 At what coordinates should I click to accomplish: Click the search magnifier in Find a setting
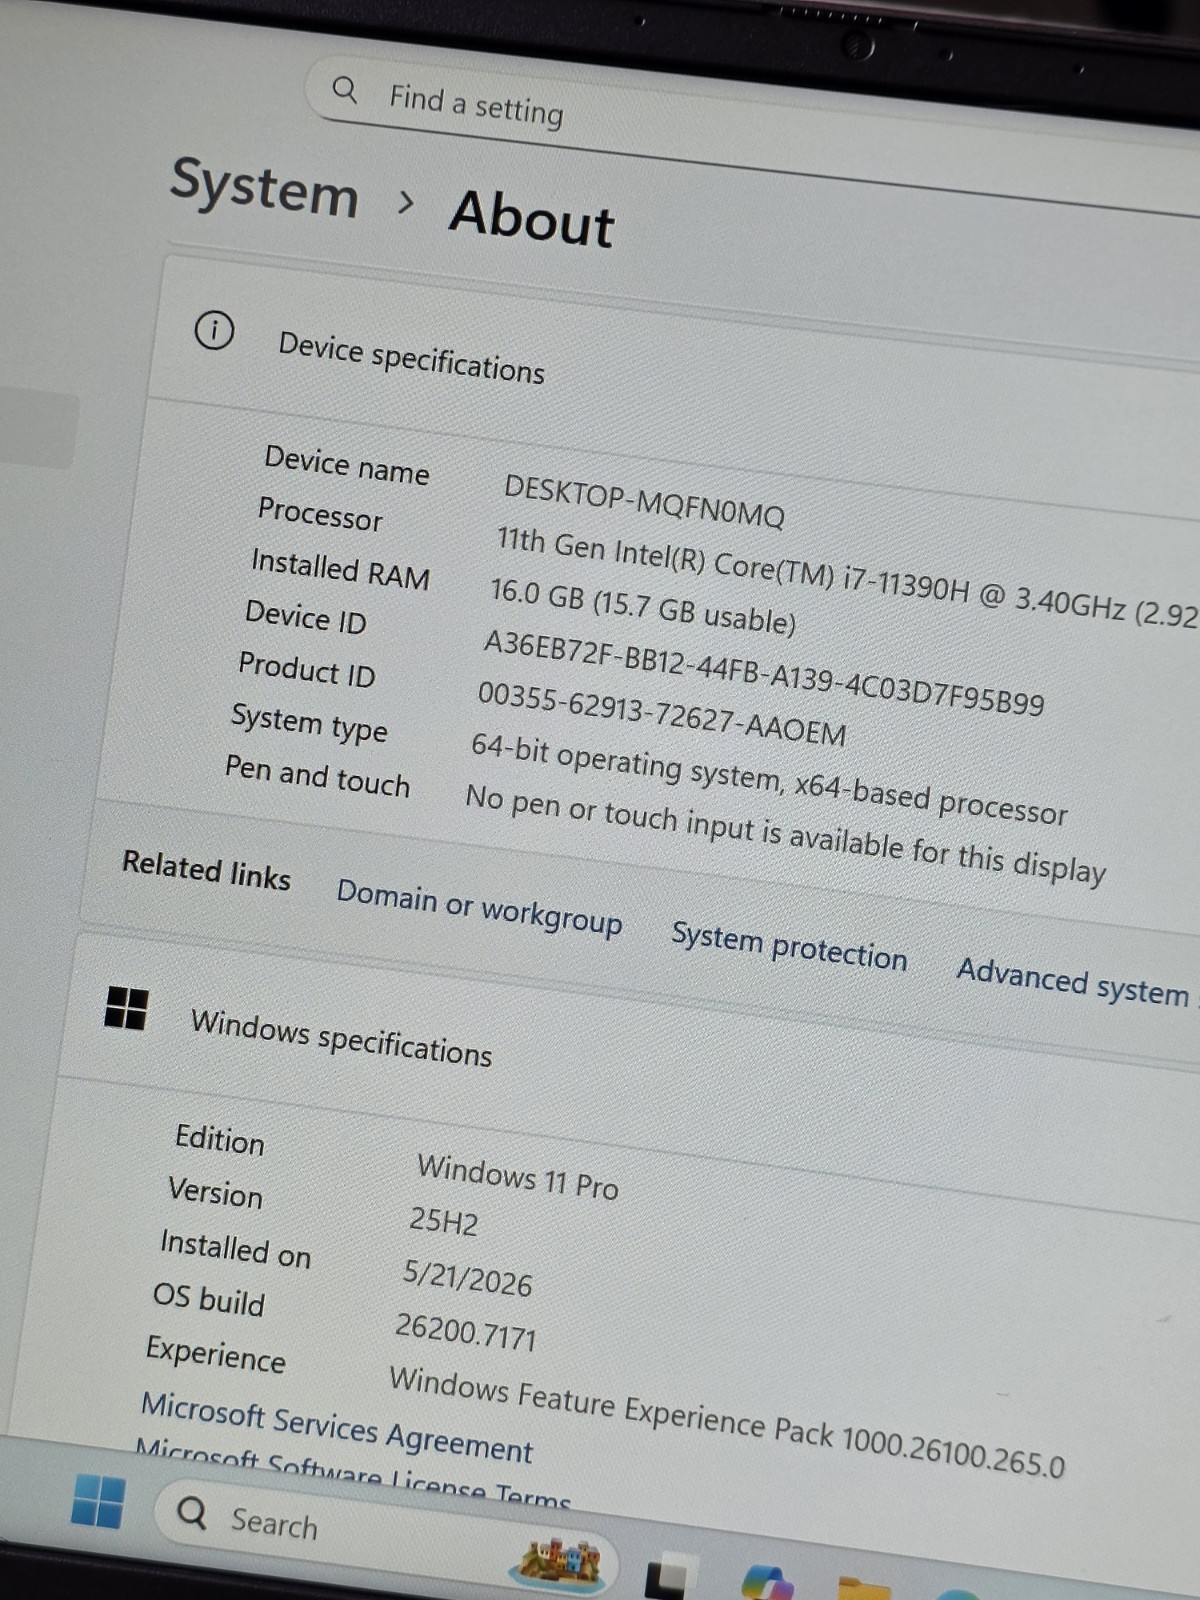345,90
